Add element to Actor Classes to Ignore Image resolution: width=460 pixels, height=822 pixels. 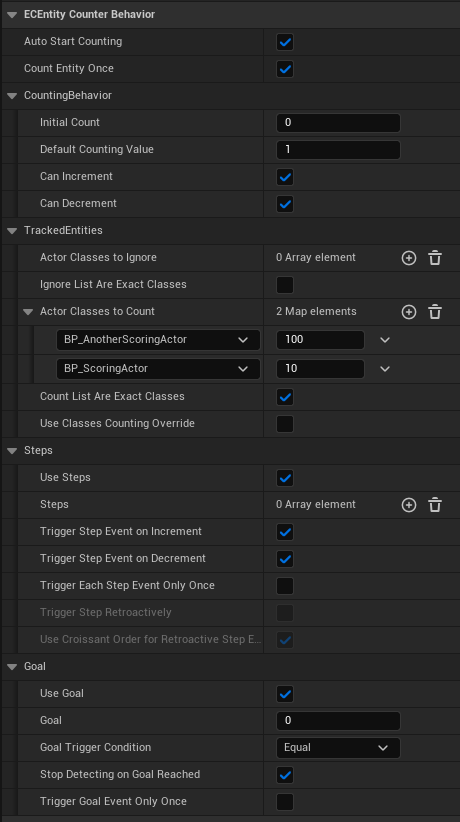[x=409, y=258]
